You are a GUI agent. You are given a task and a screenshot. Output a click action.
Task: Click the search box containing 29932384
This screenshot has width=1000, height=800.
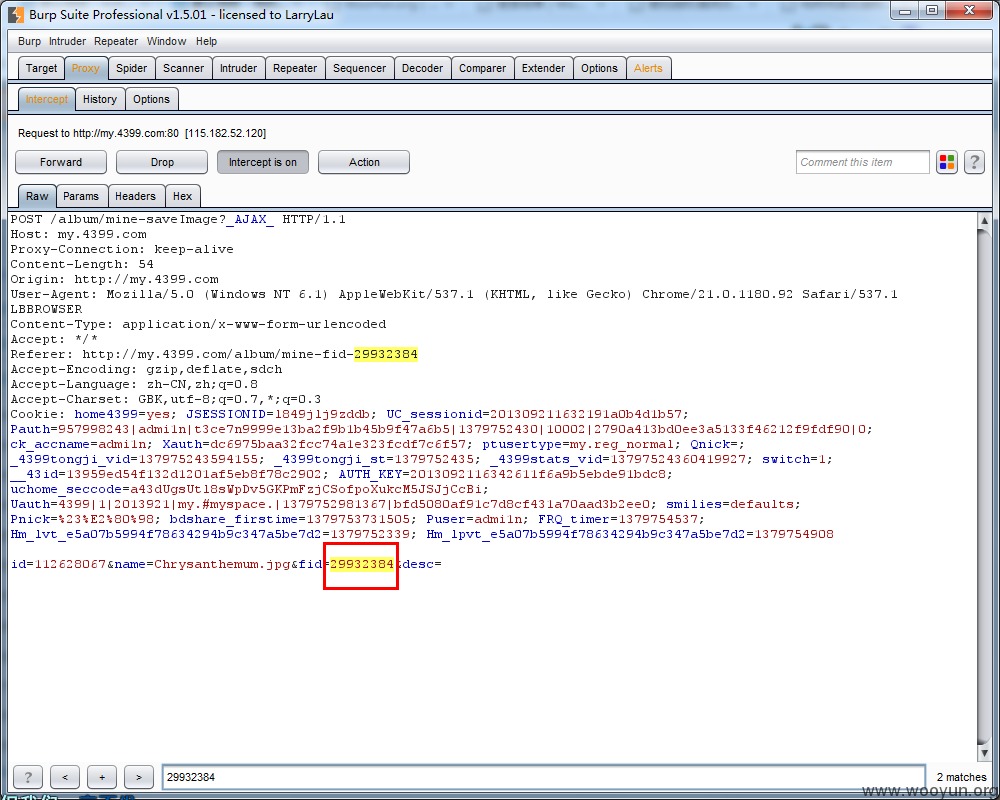click(x=543, y=777)
